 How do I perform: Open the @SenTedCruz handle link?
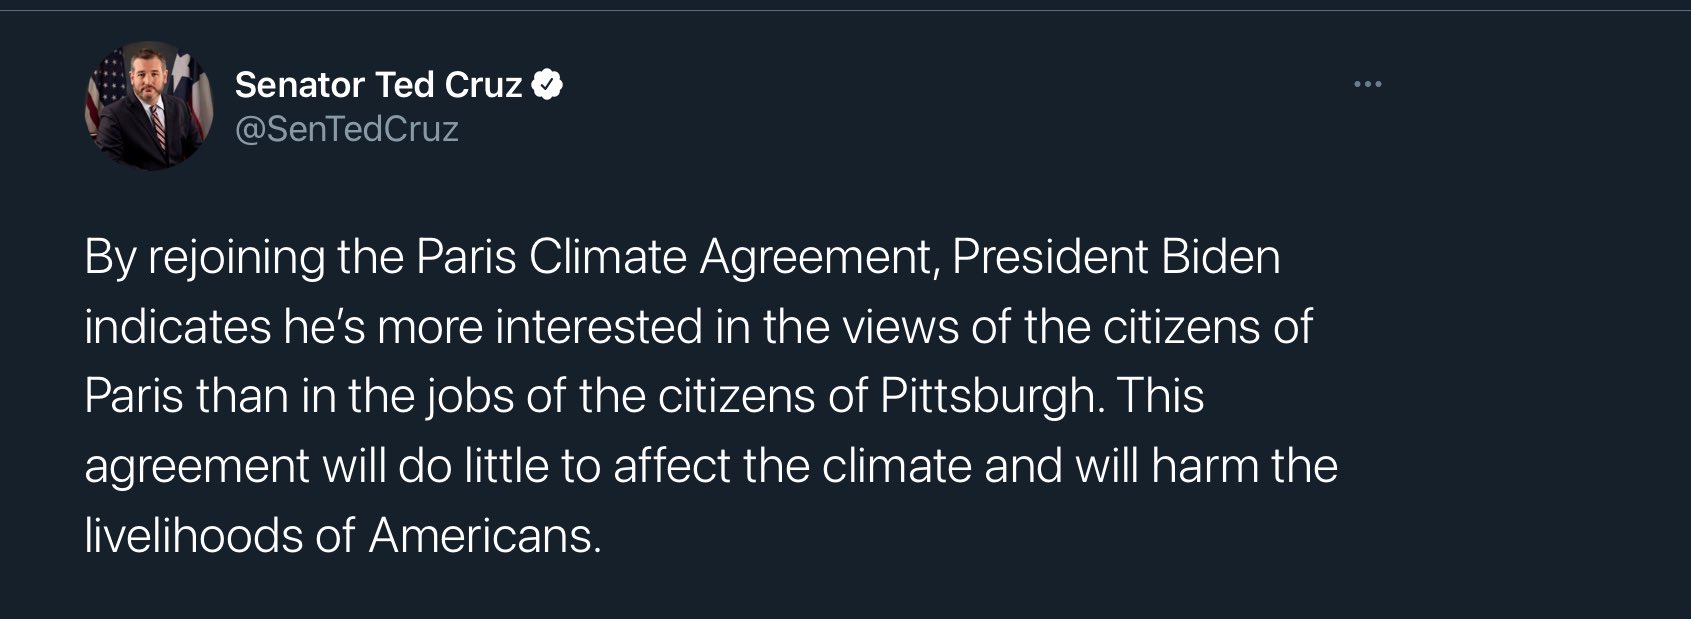346,129
